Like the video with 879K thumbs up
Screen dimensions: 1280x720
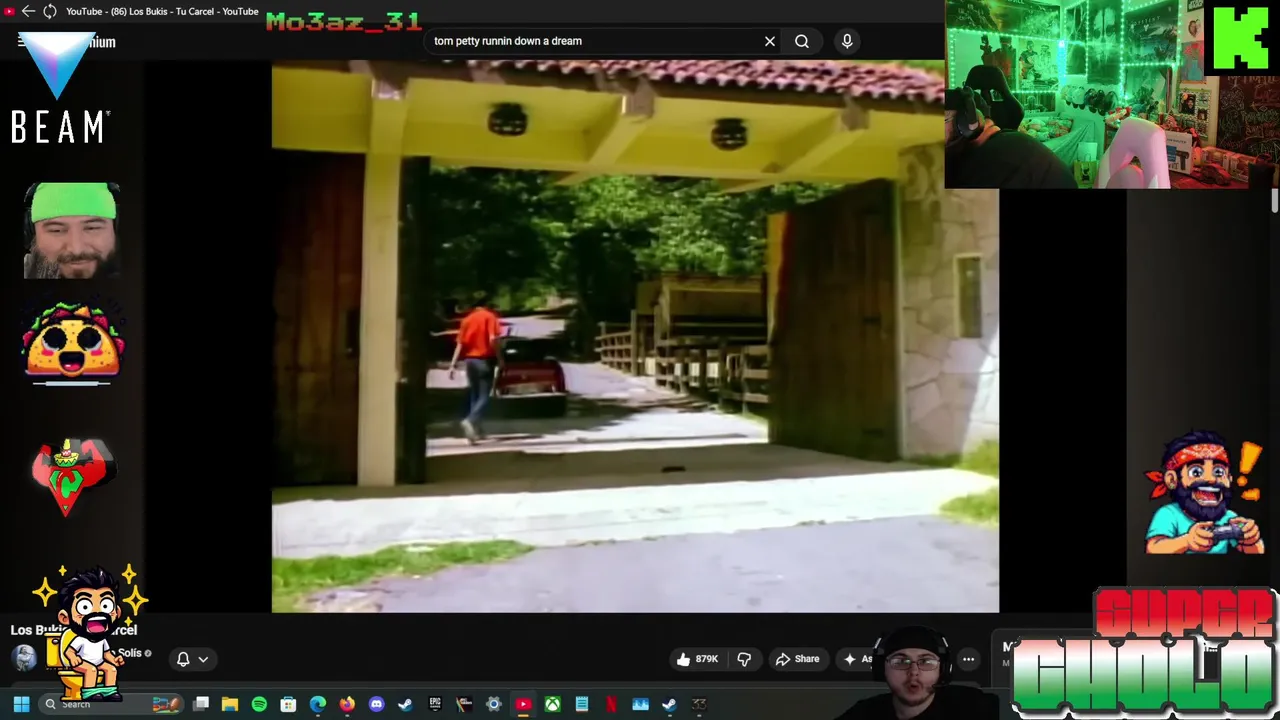click(698, 659)
